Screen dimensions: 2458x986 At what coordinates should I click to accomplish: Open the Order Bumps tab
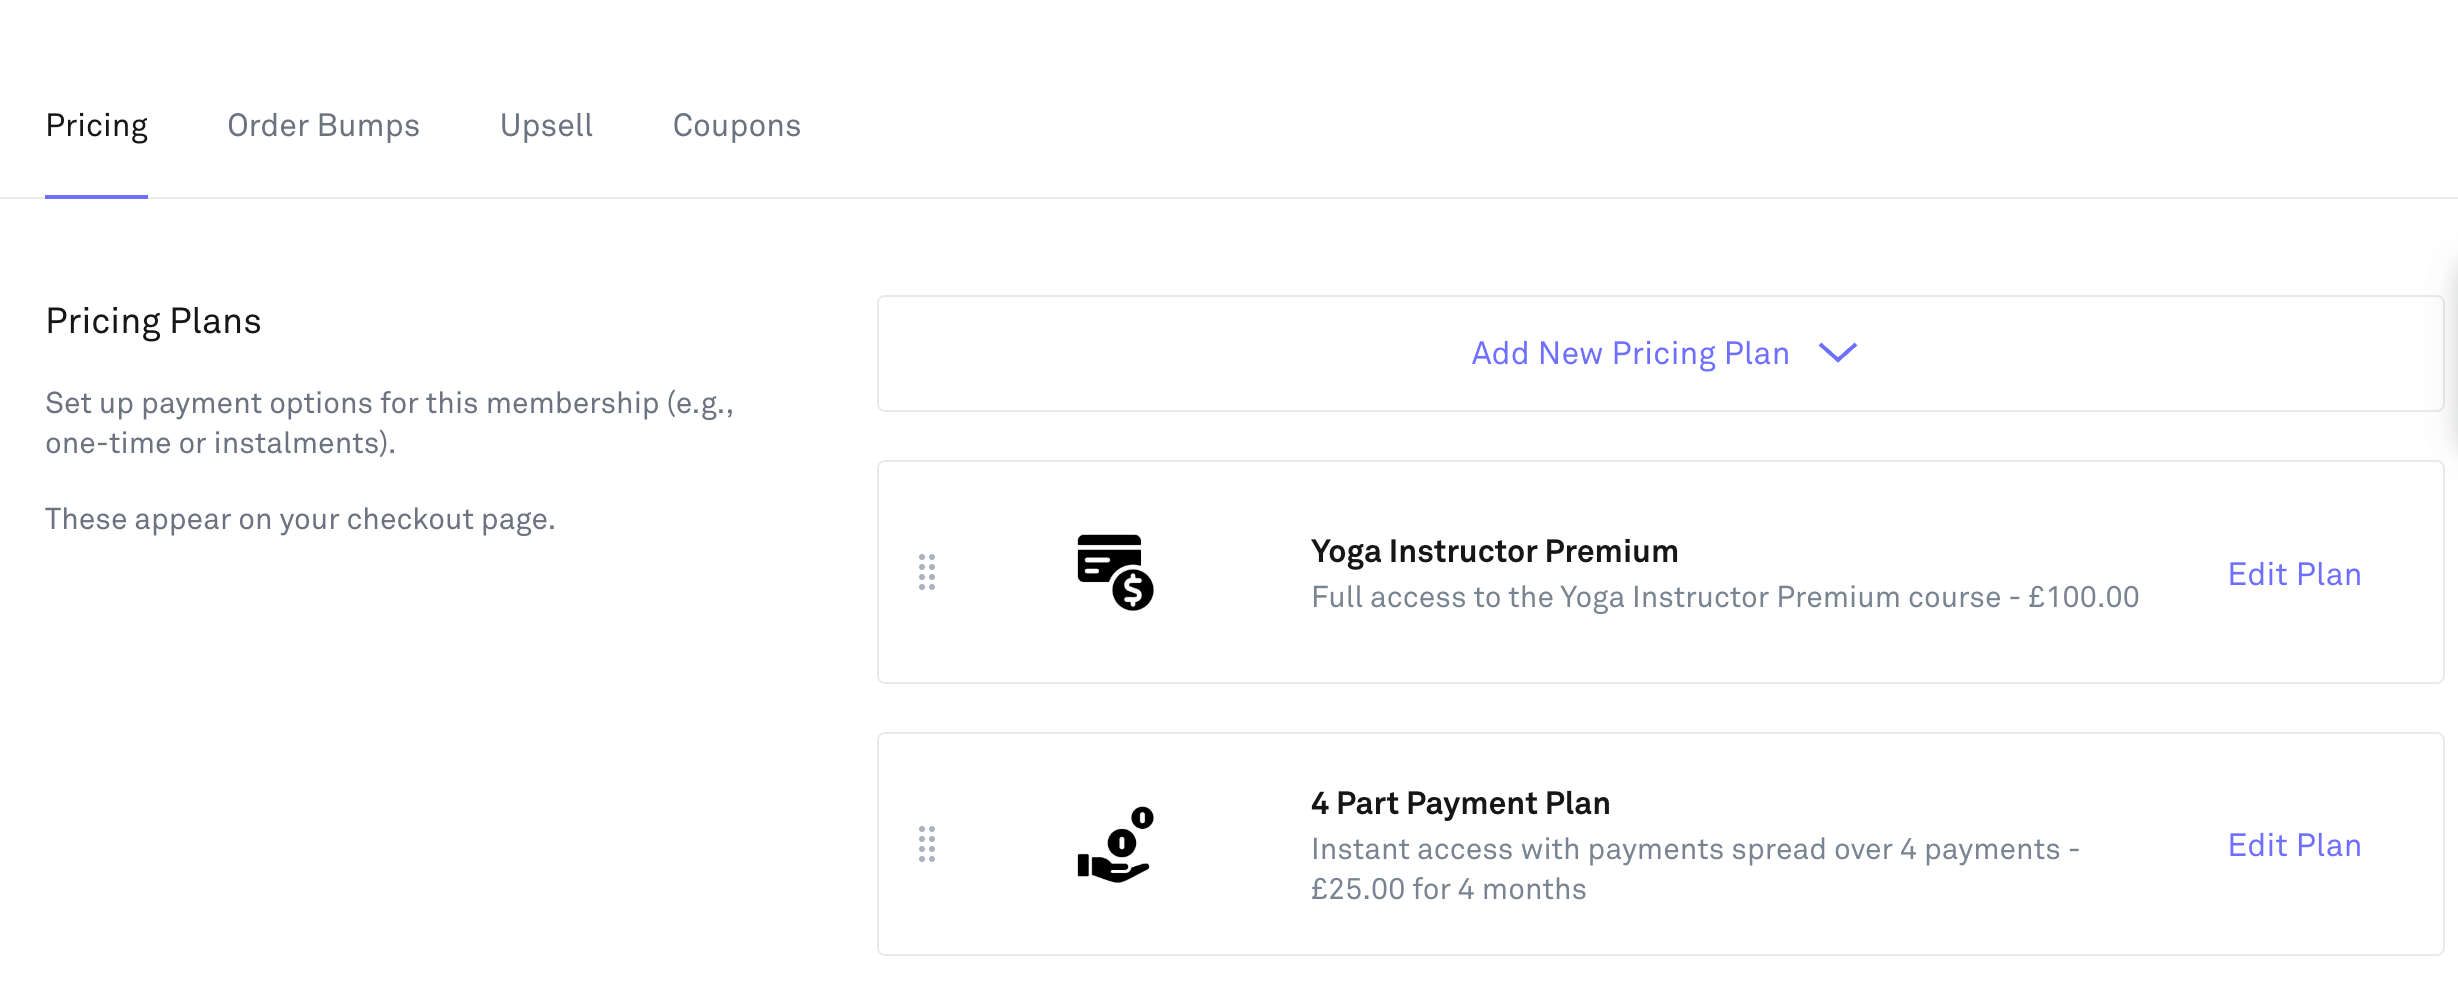(x=323, y=126)
